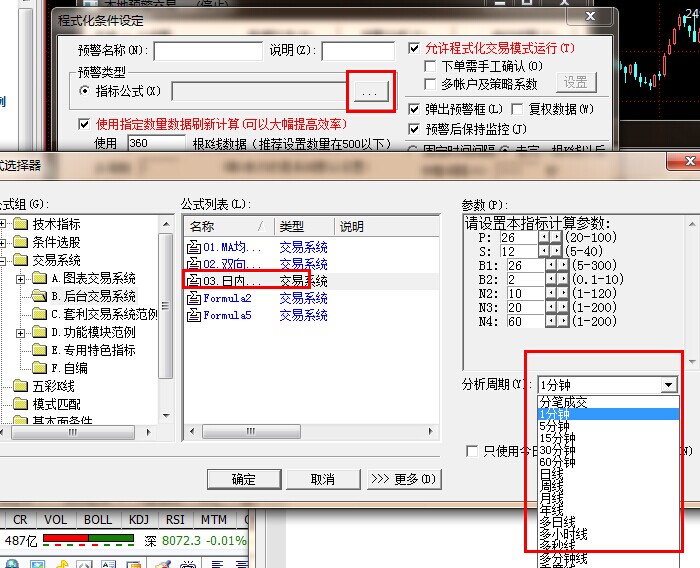Choose 周线 period option
This screenshot has width=700, height=568.
point(608,485)
